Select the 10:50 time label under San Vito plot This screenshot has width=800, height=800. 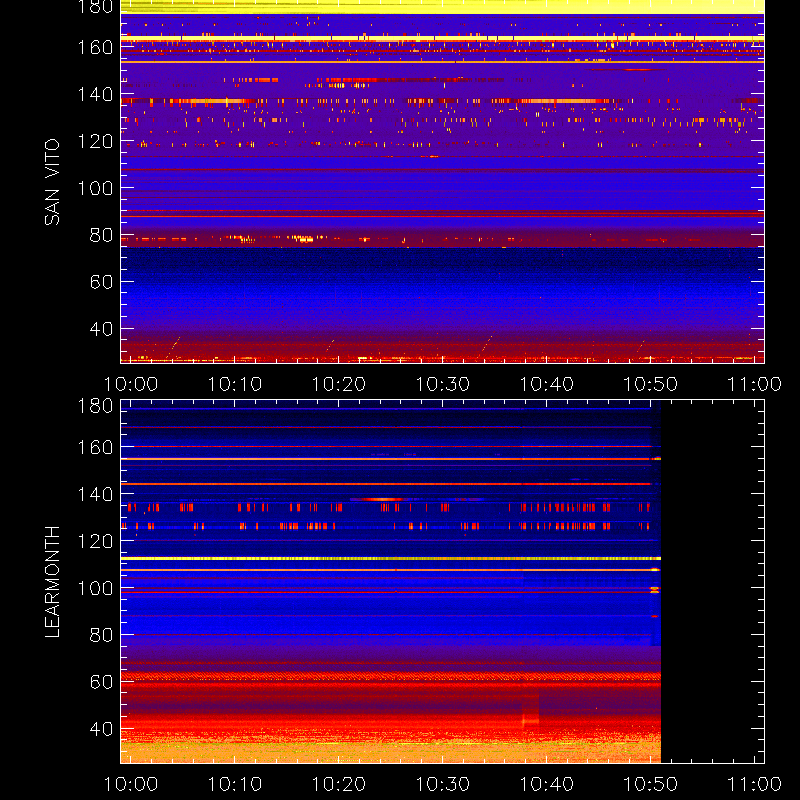click(x=651, y=384)
